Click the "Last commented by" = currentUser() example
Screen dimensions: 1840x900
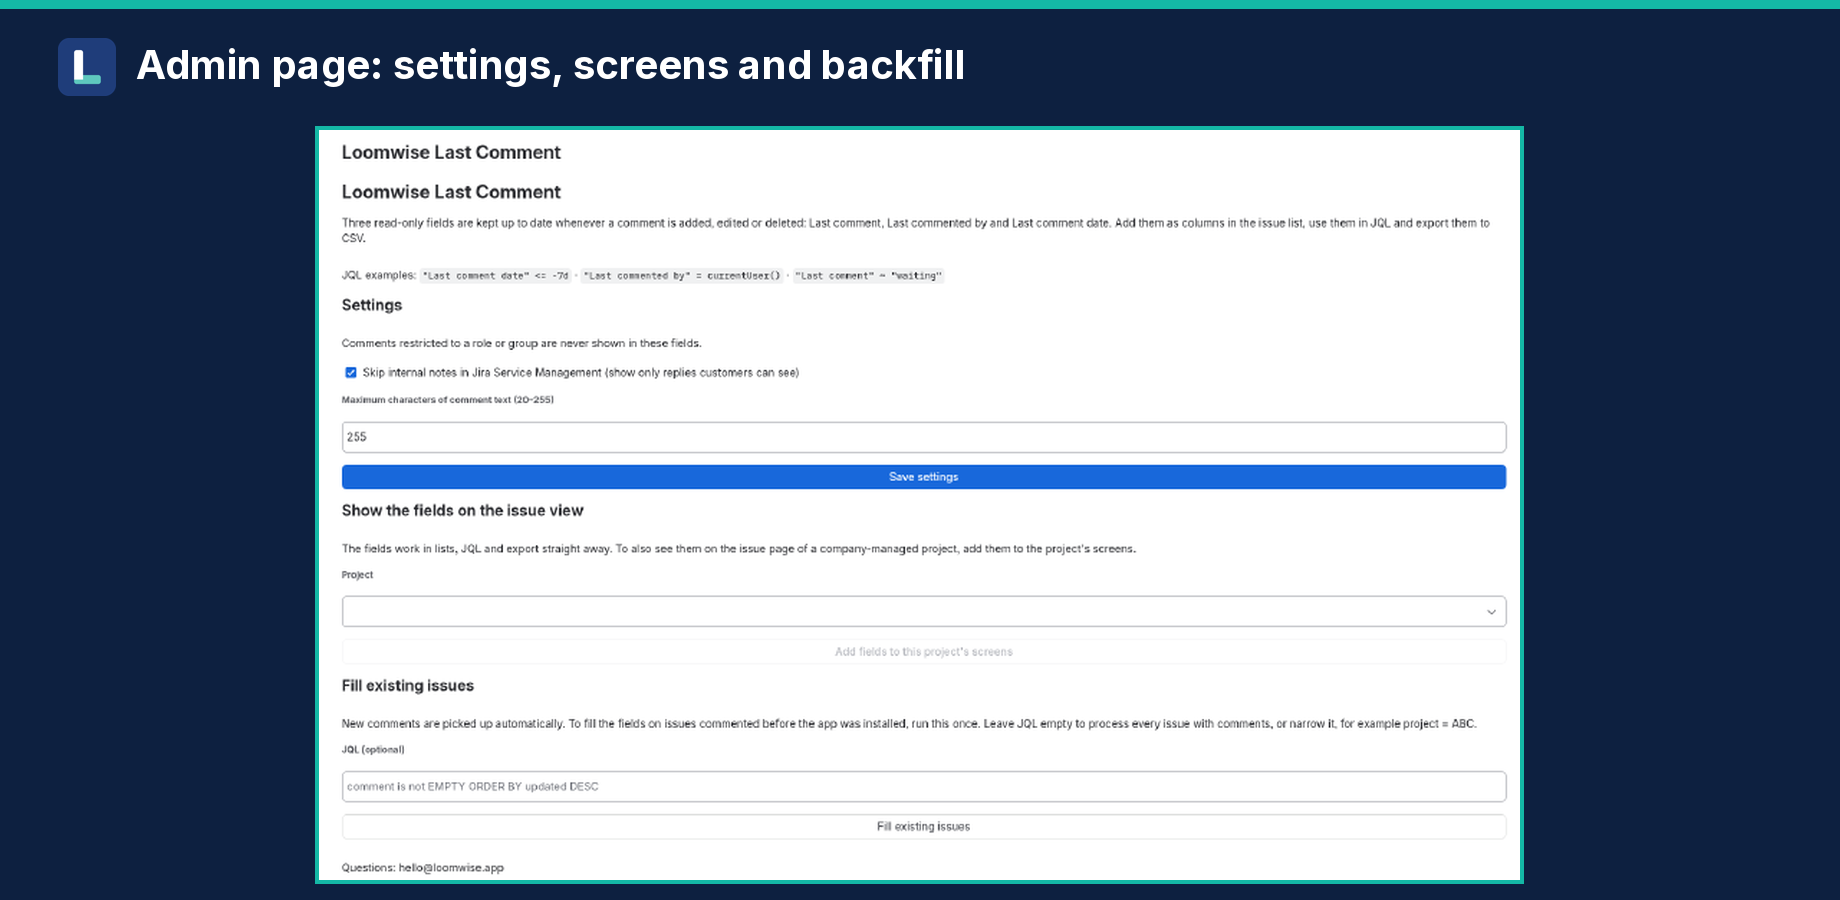pos(682,276)
